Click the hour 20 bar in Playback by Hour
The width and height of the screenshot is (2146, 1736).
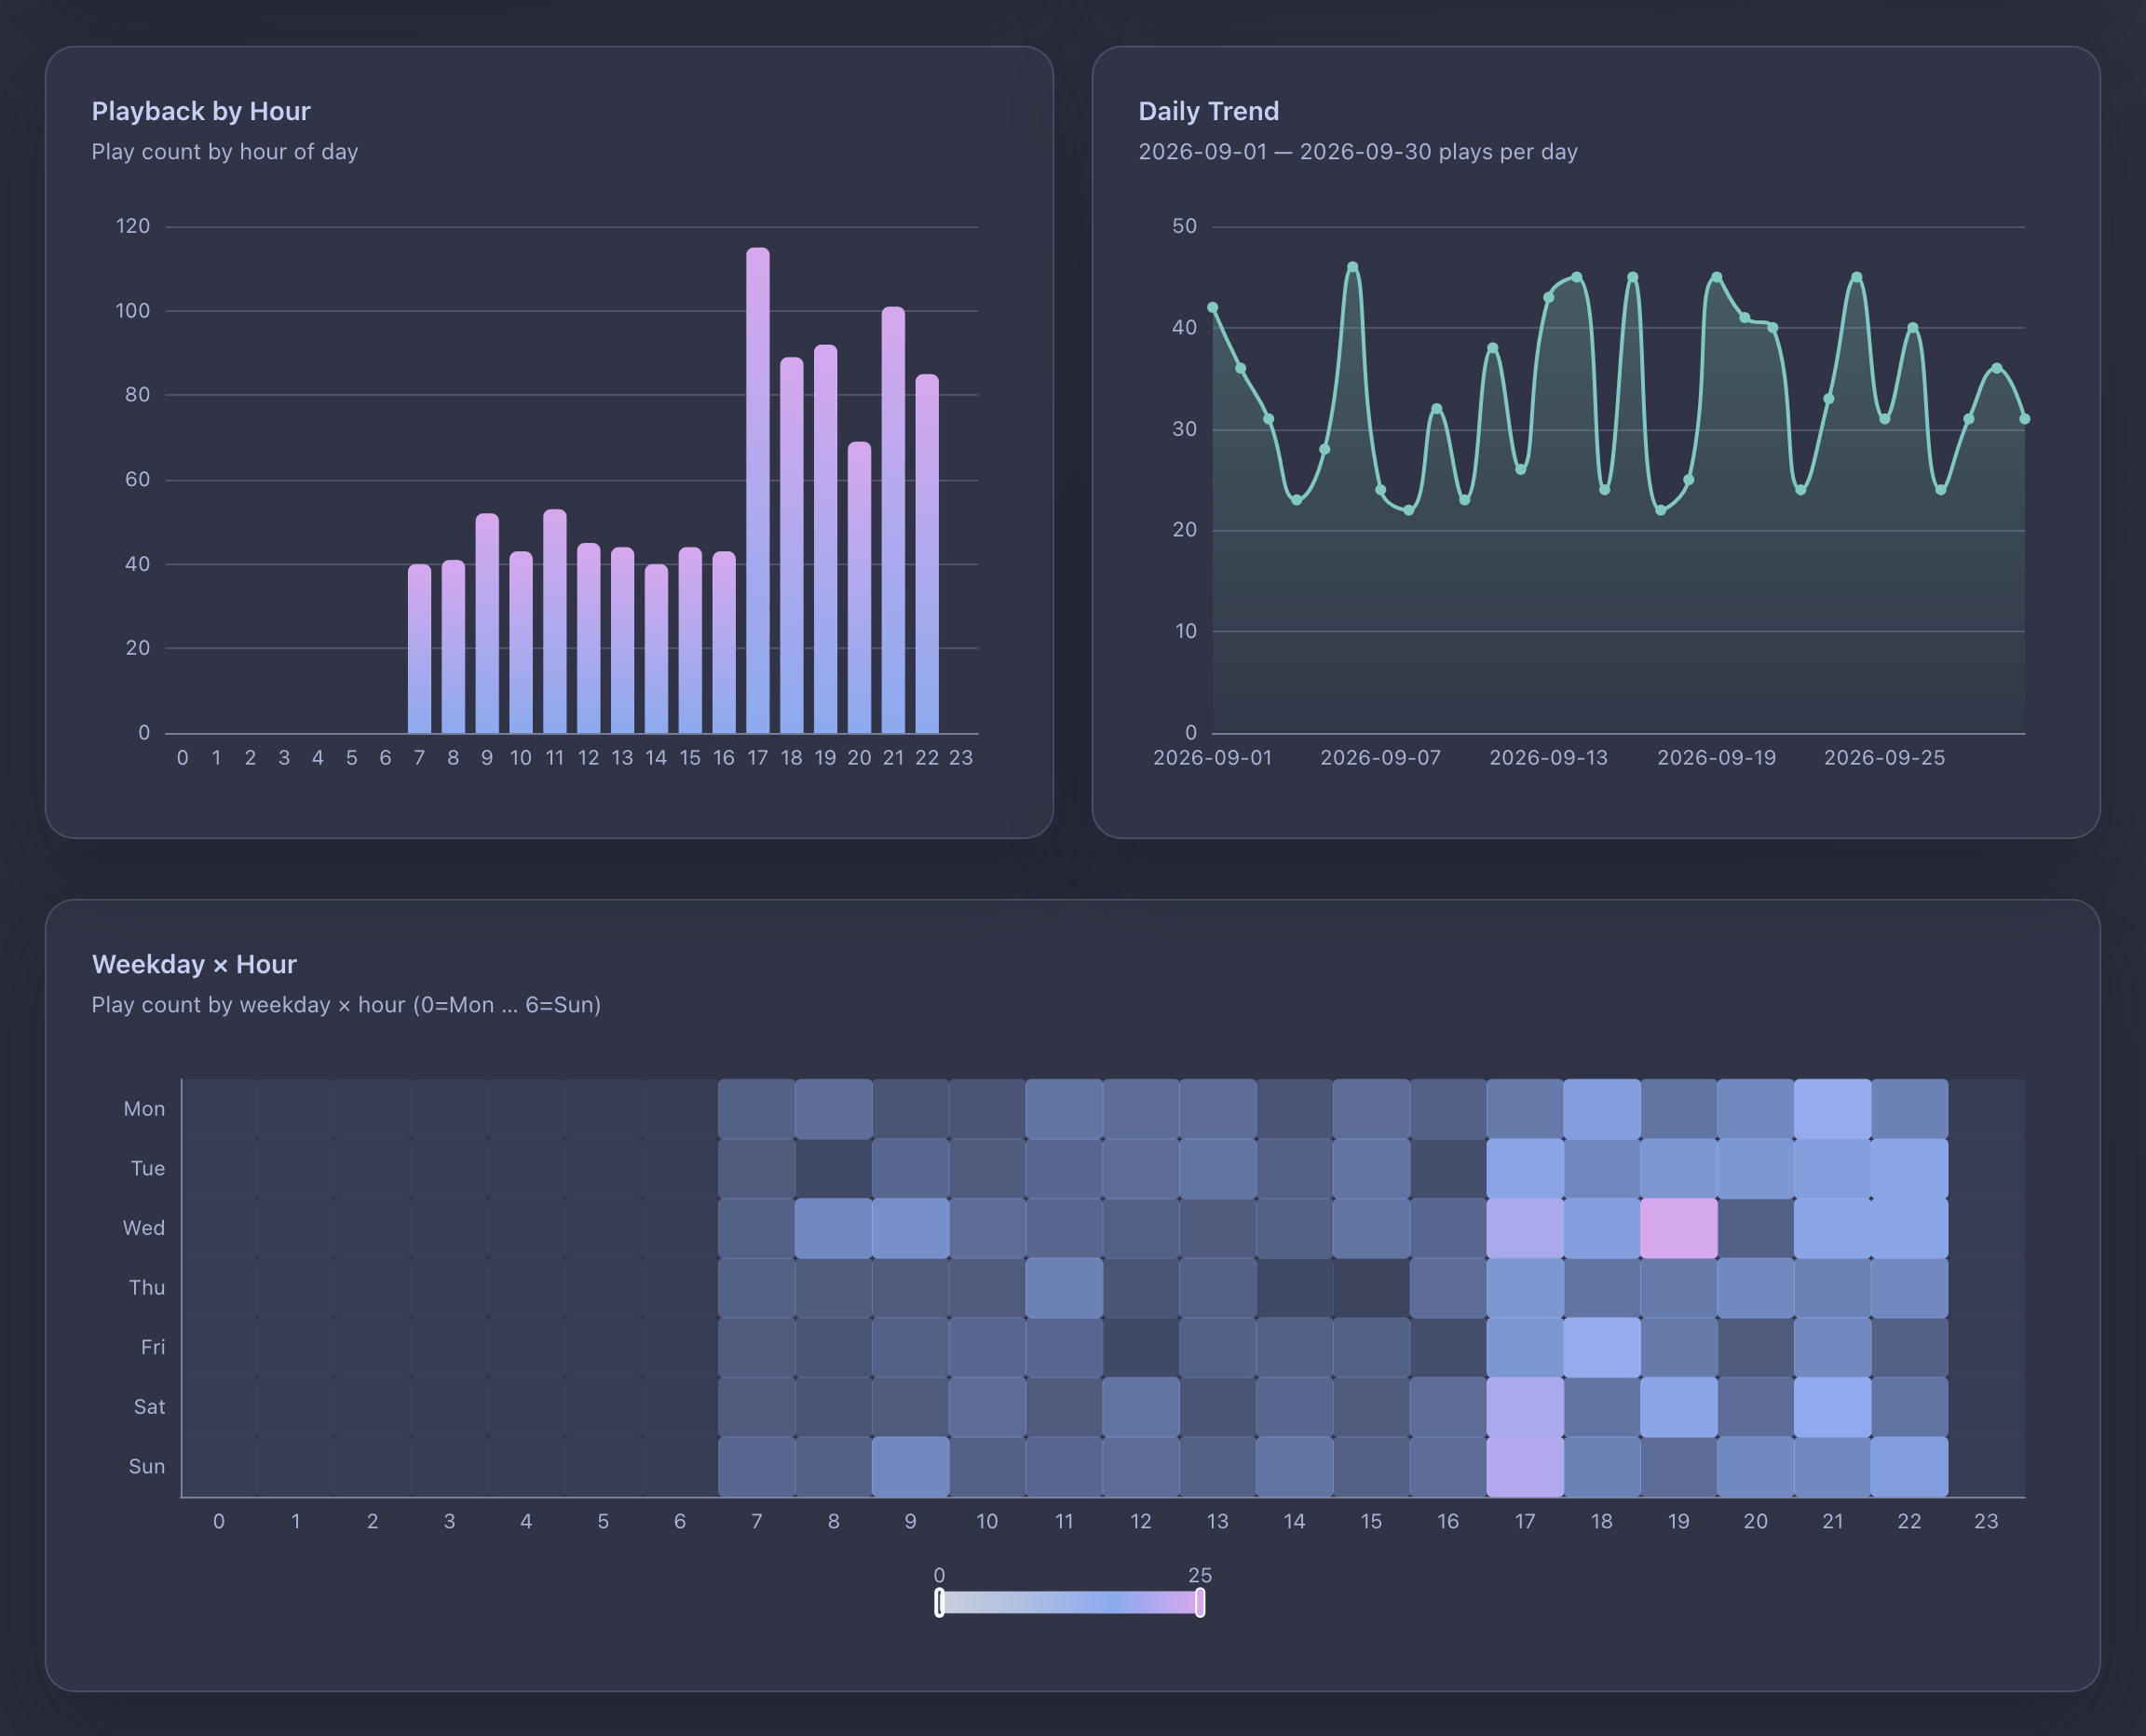click(x=859, y=587)
